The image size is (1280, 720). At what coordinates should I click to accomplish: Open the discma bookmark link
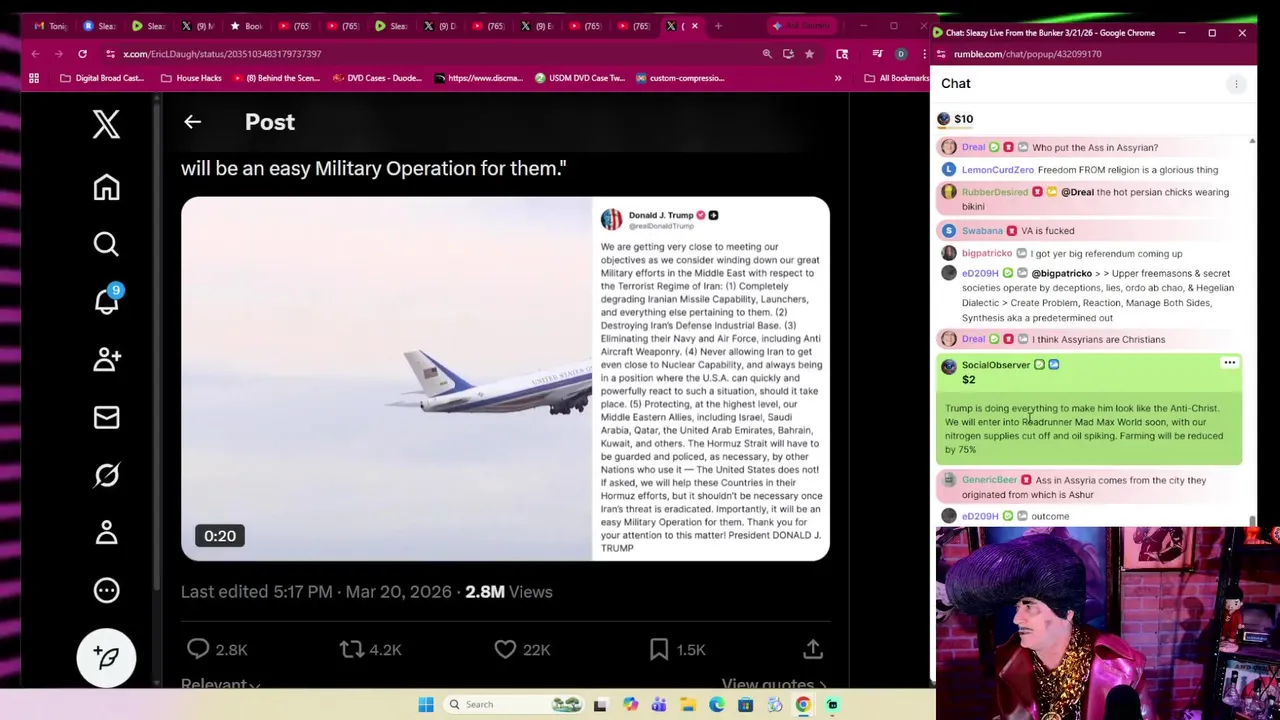pos(478,78)
